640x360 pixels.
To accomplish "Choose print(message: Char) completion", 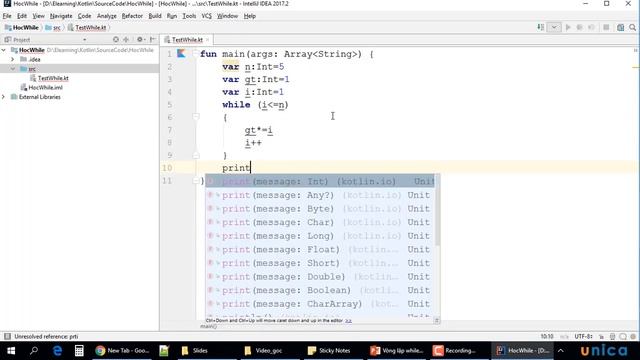I will tap(320, 222).
